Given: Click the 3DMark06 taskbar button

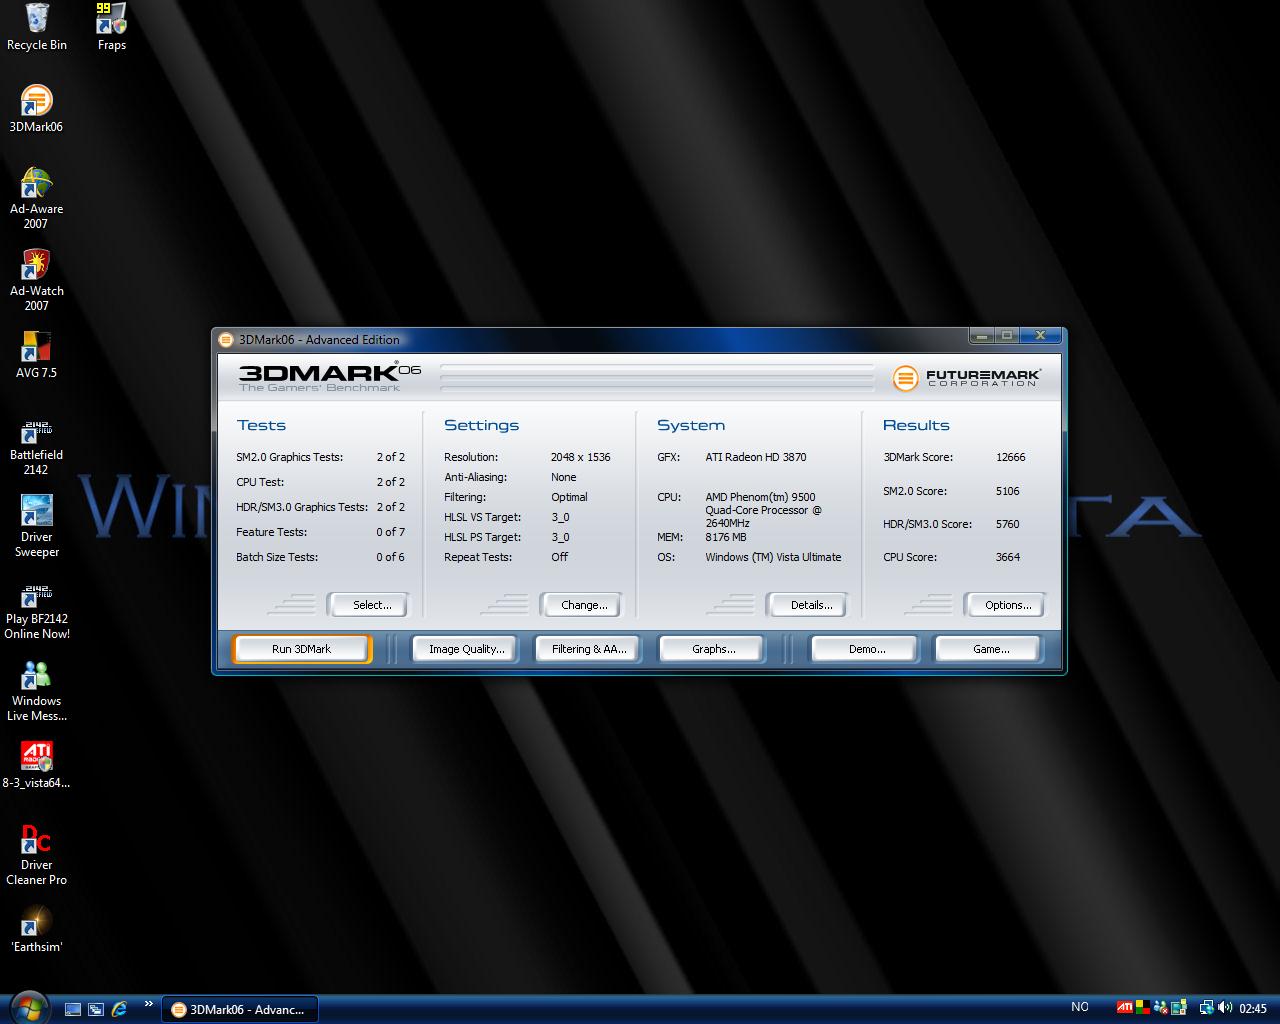Looking at the screenshot, I should 240,1009.
